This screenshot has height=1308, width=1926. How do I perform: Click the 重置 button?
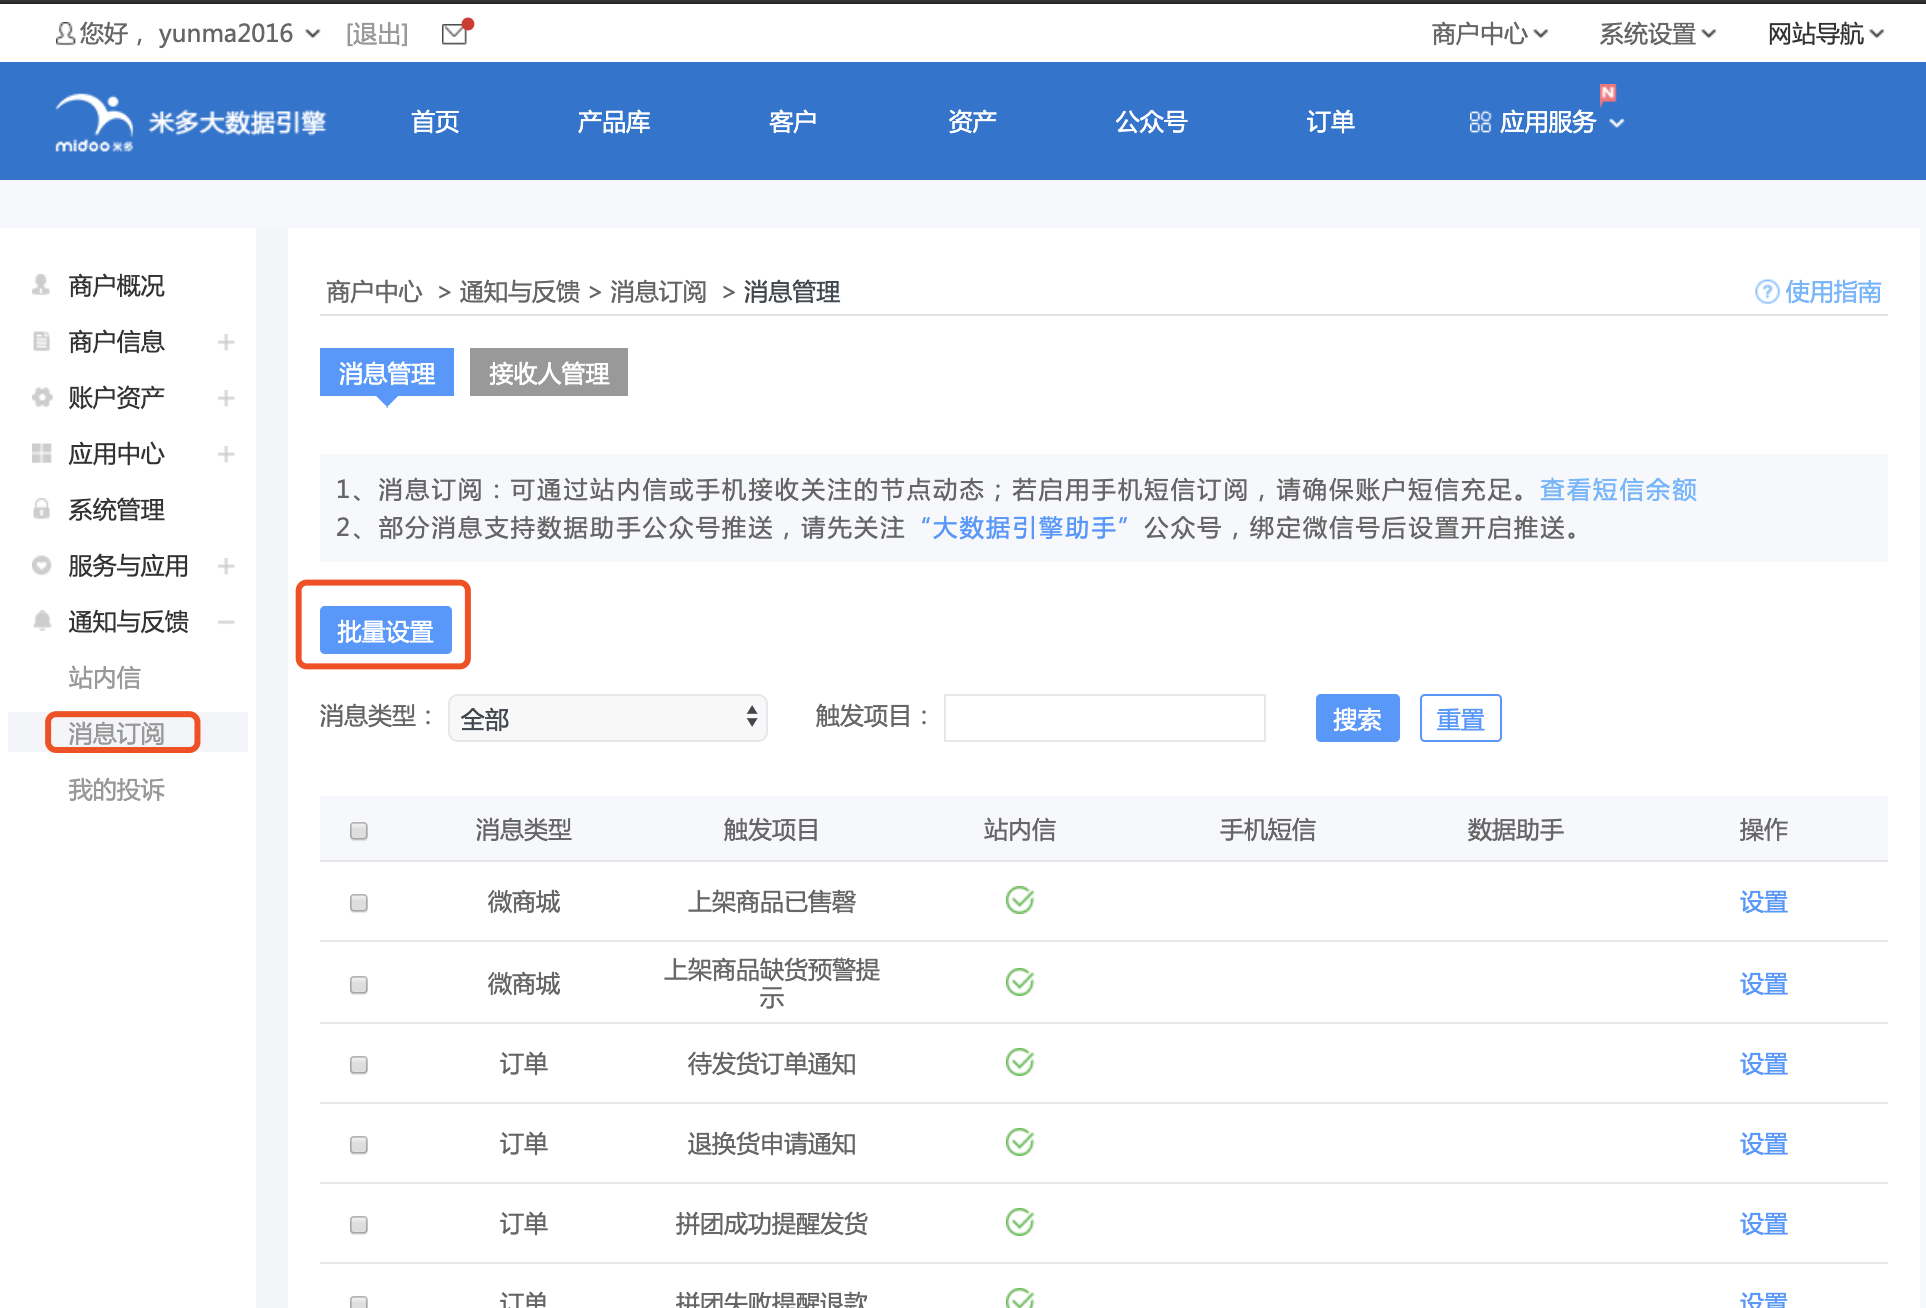coord(1460,718)
